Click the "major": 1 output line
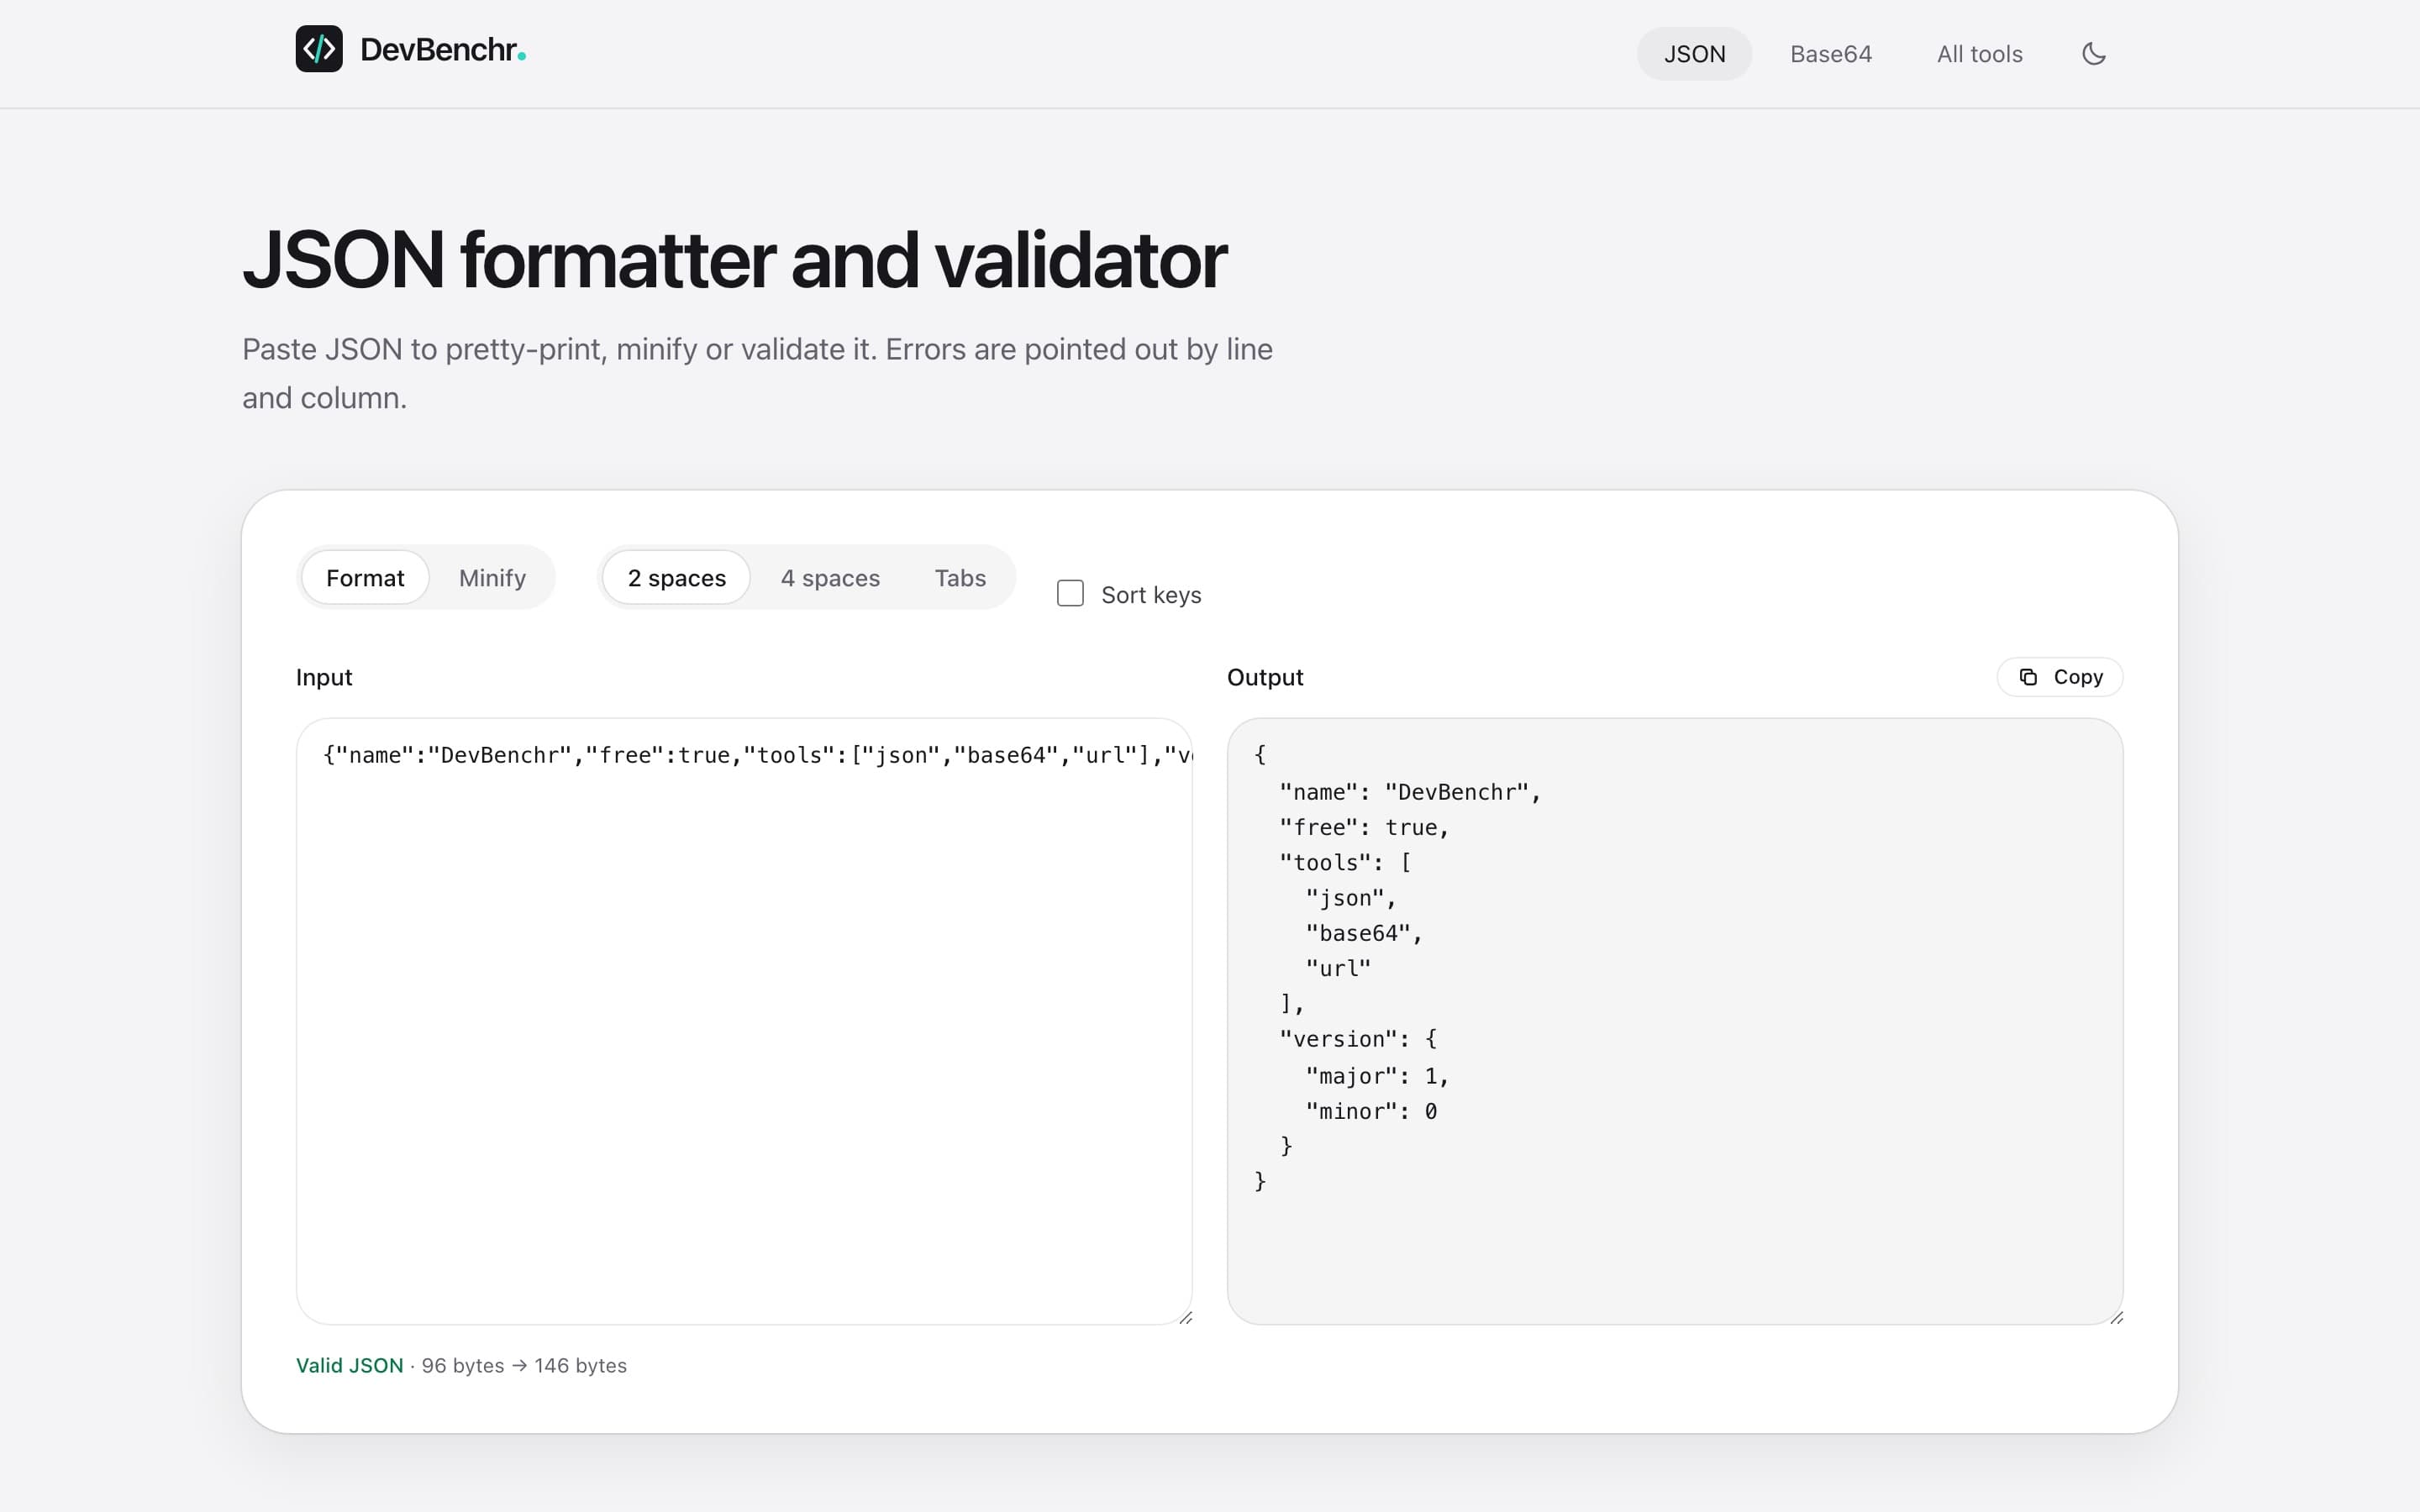 point(1377,1076)
